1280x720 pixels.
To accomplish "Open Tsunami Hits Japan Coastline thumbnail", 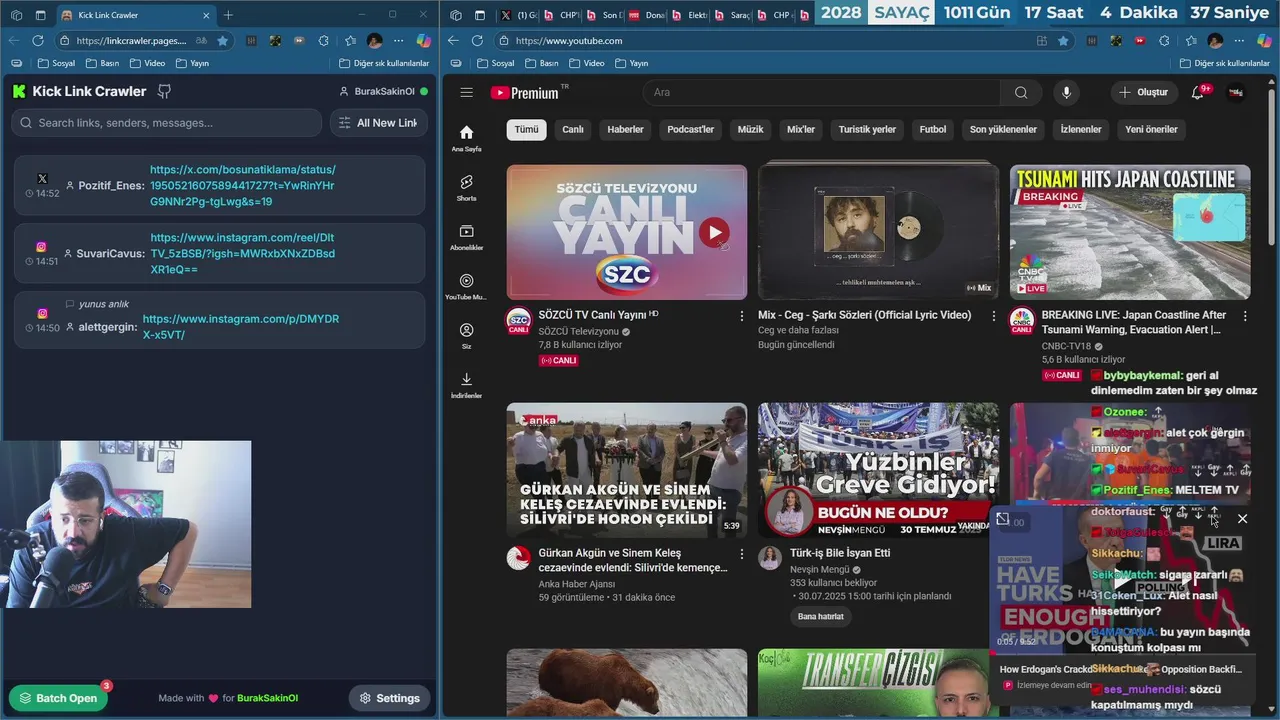I will [1130, 232].
